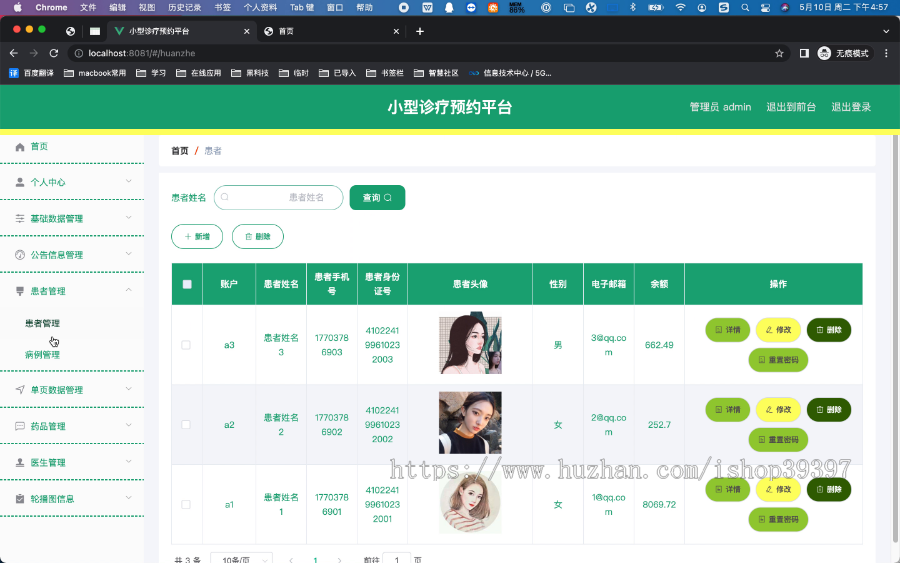Click the person icon beside 个人中心

[20, 183]
